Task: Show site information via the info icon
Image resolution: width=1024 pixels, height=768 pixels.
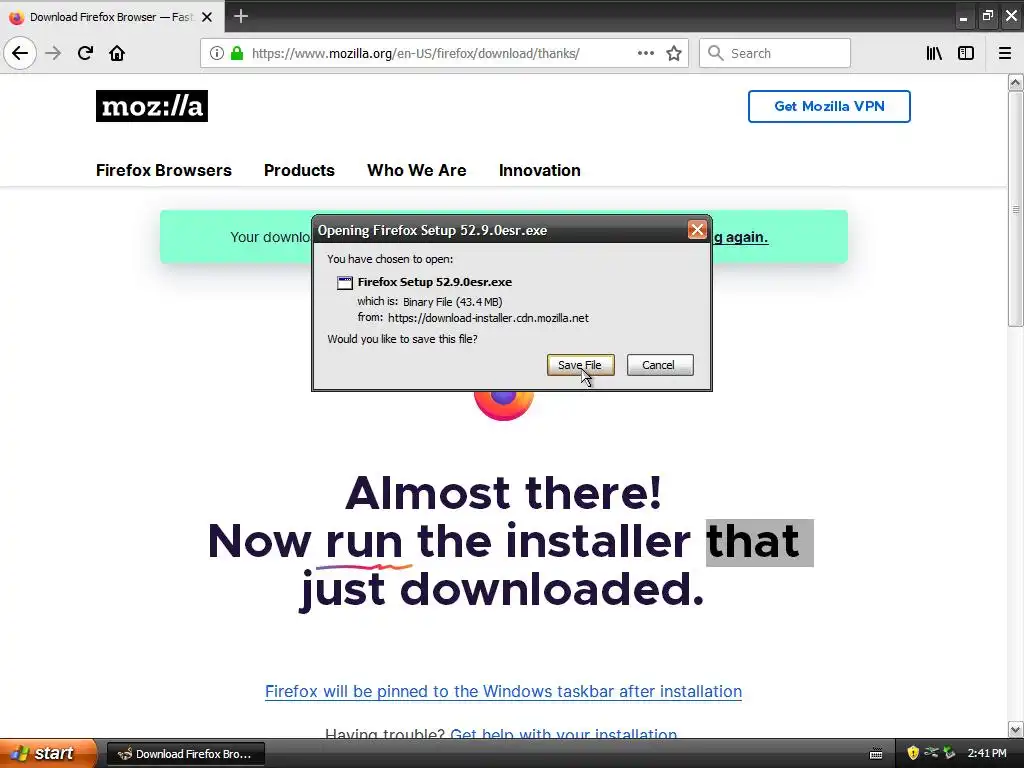Action: click(217, 53)
